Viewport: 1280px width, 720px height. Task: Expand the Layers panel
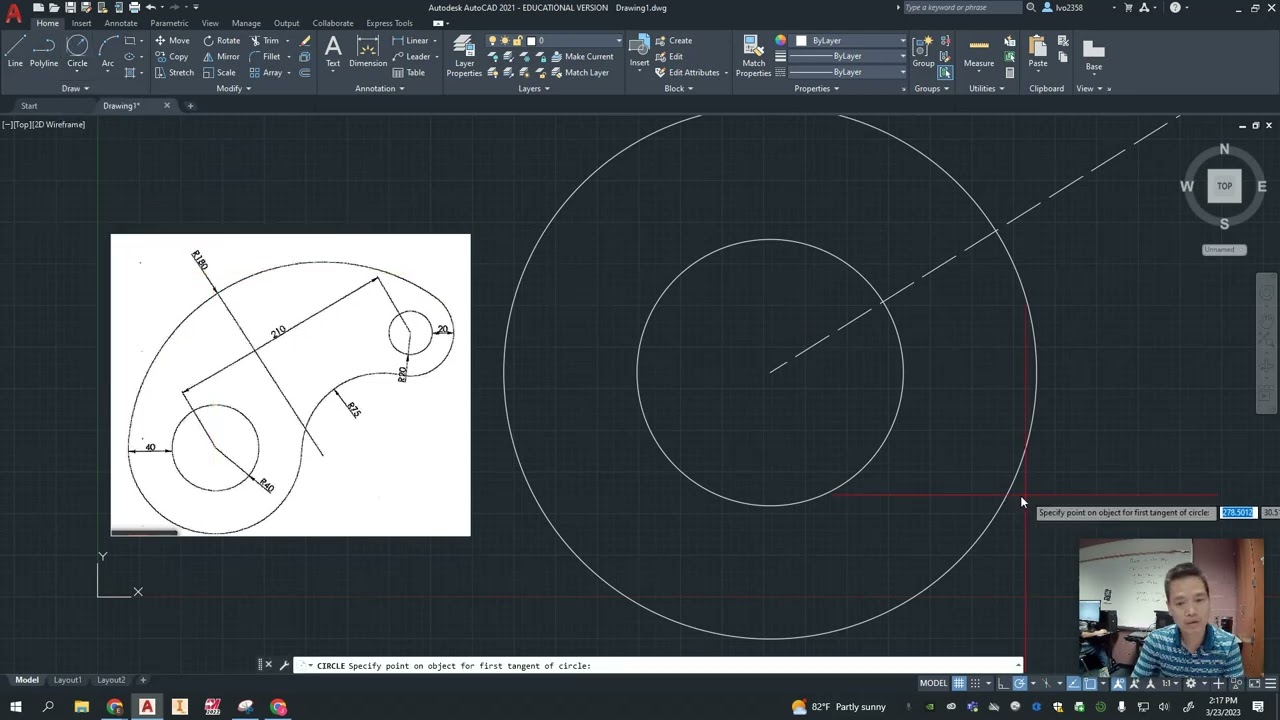pyautogui.click(x=534, y=88)
